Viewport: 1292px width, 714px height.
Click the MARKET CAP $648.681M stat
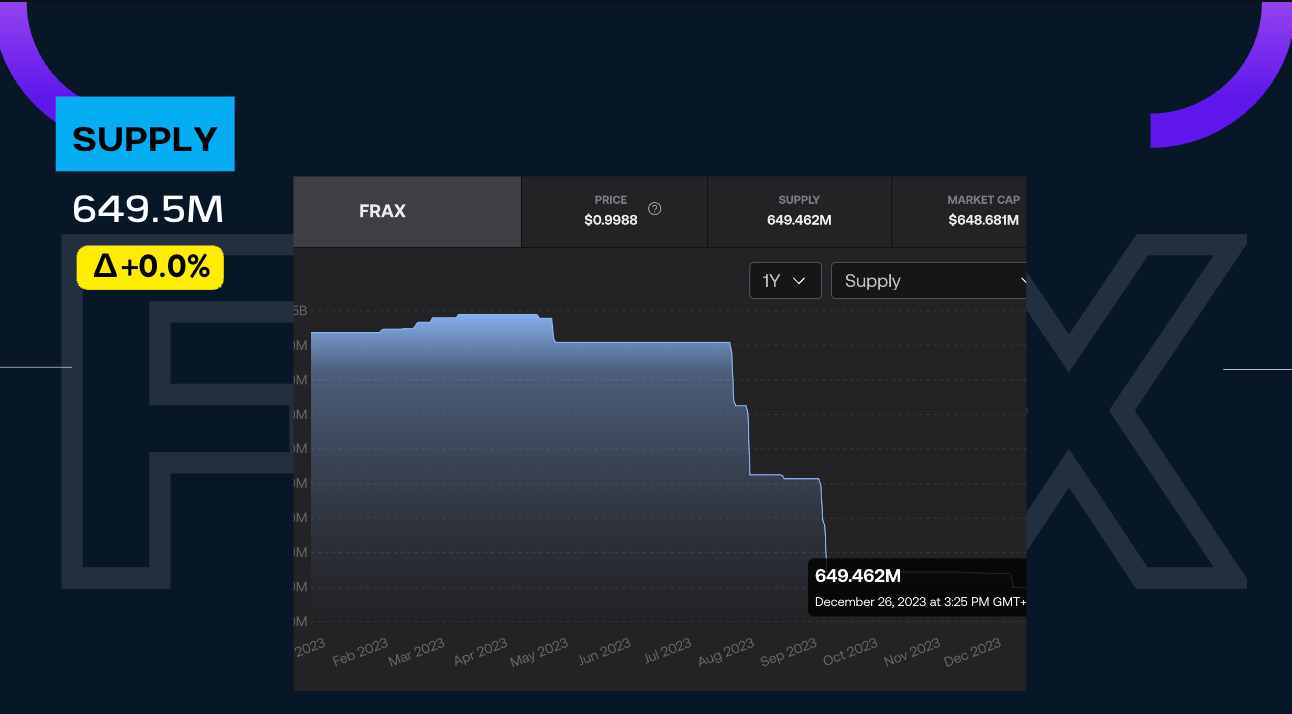click(960, 212)
